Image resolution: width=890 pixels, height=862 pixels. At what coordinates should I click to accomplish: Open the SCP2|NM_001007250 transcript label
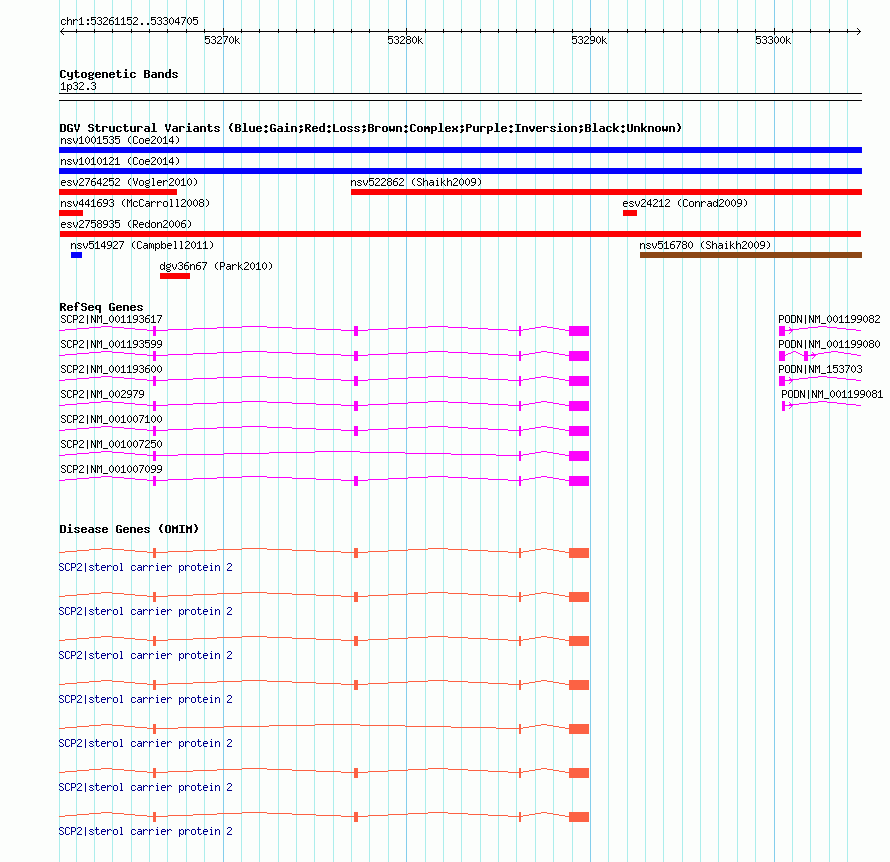click(x=111, y=444)
